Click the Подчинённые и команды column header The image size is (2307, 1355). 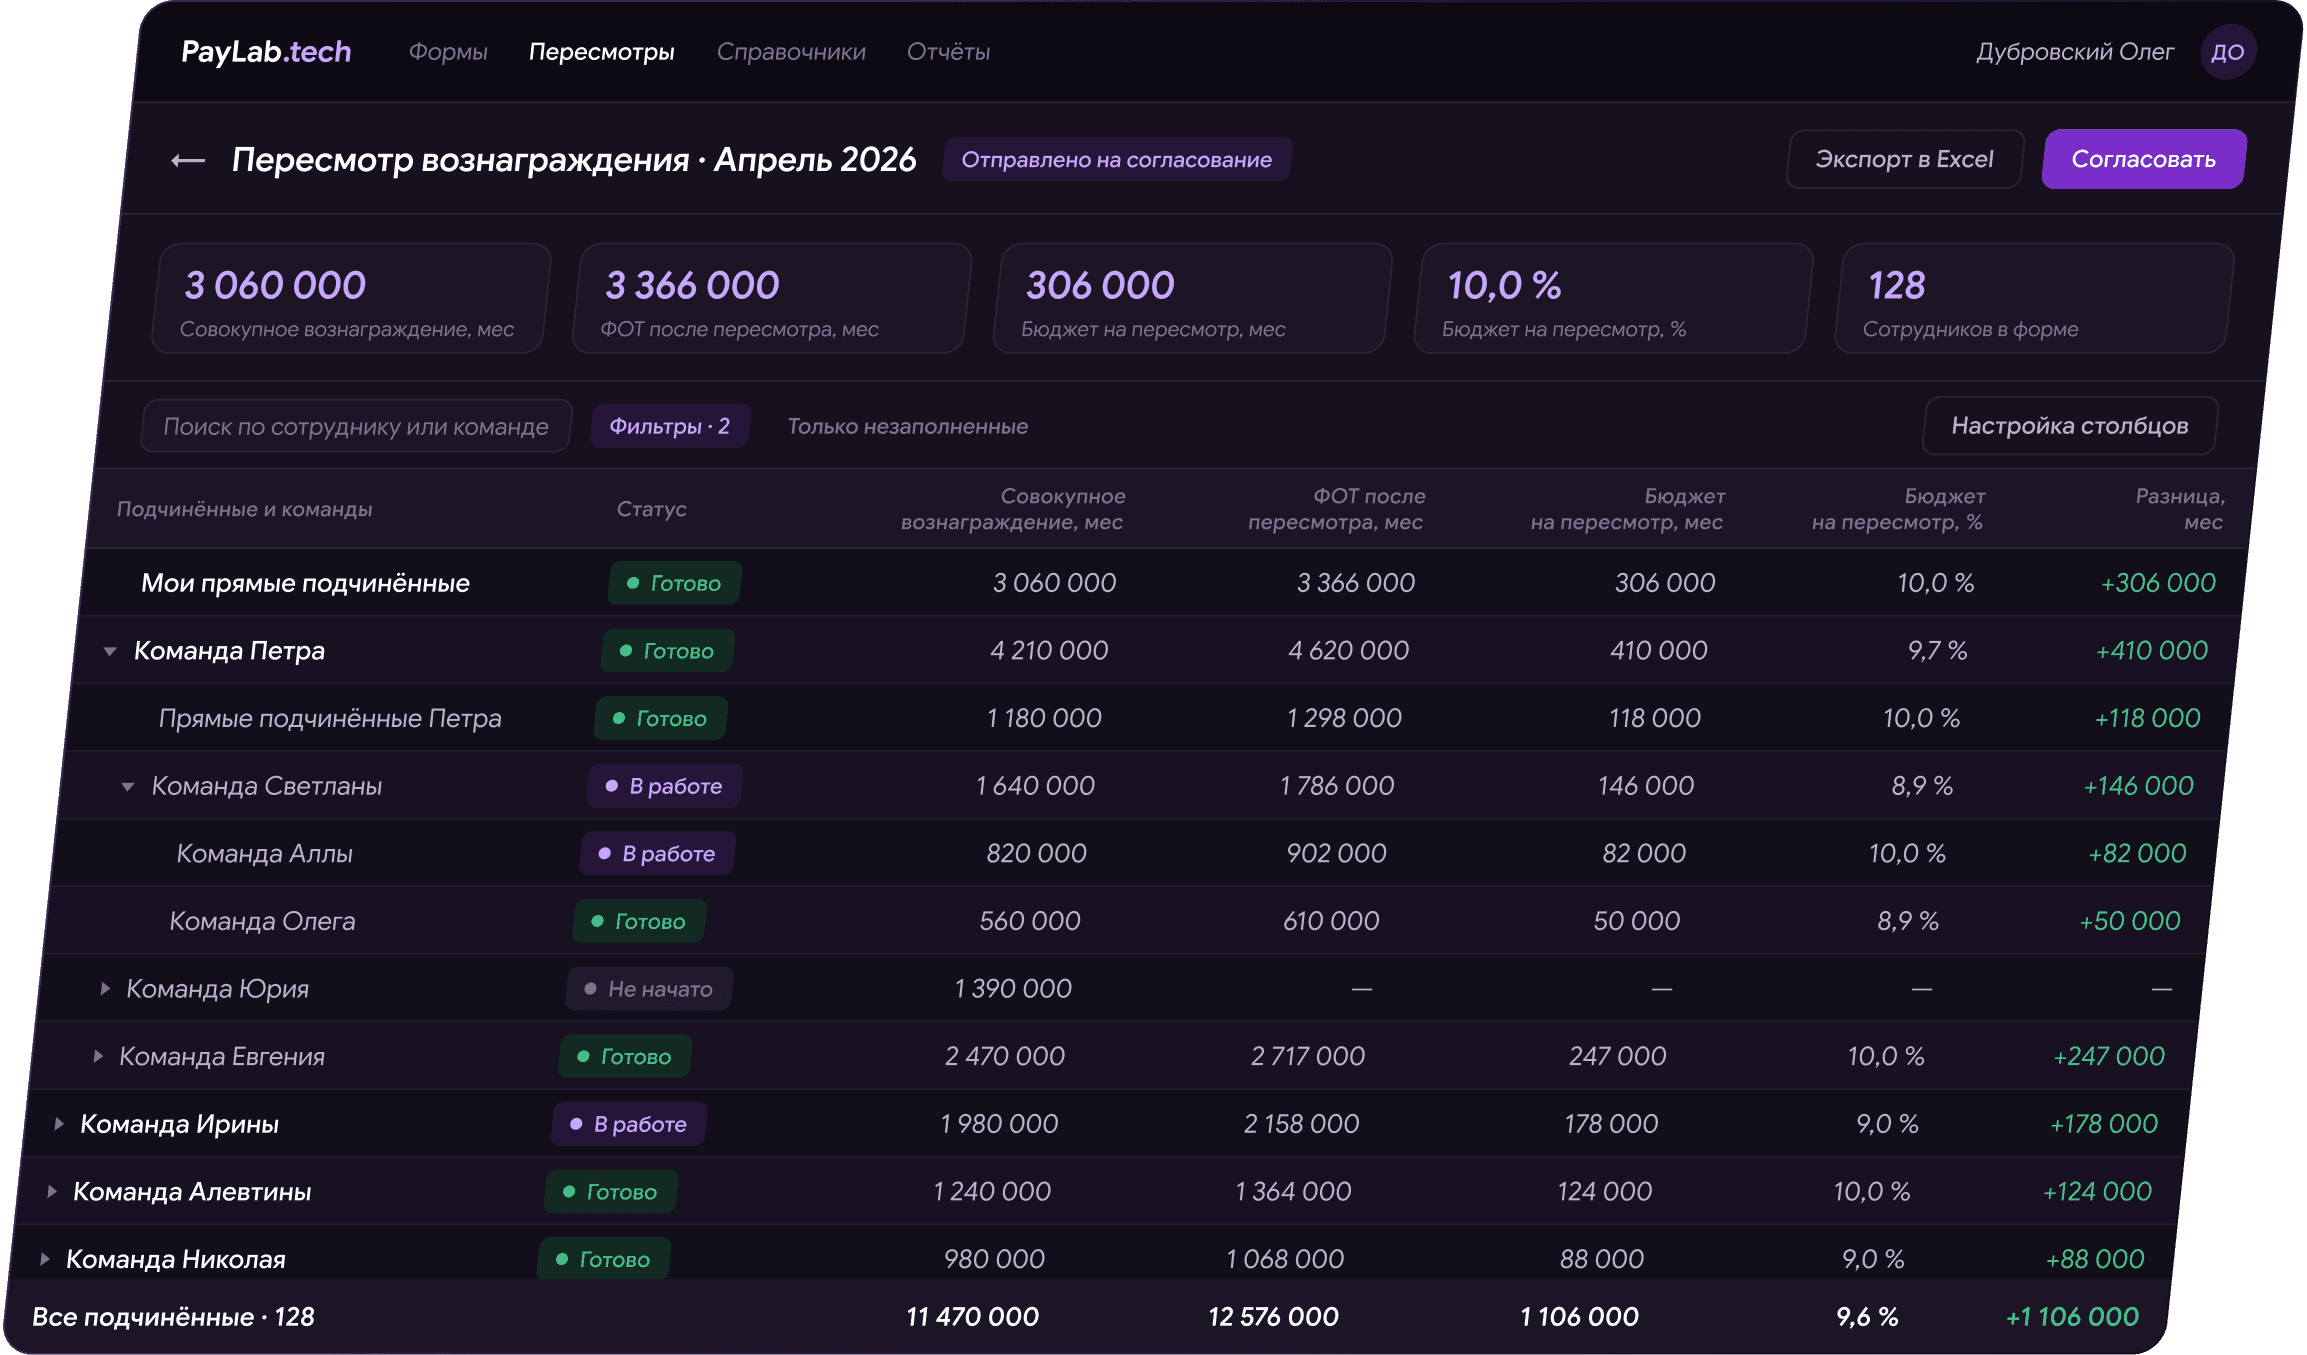[244, 509]
